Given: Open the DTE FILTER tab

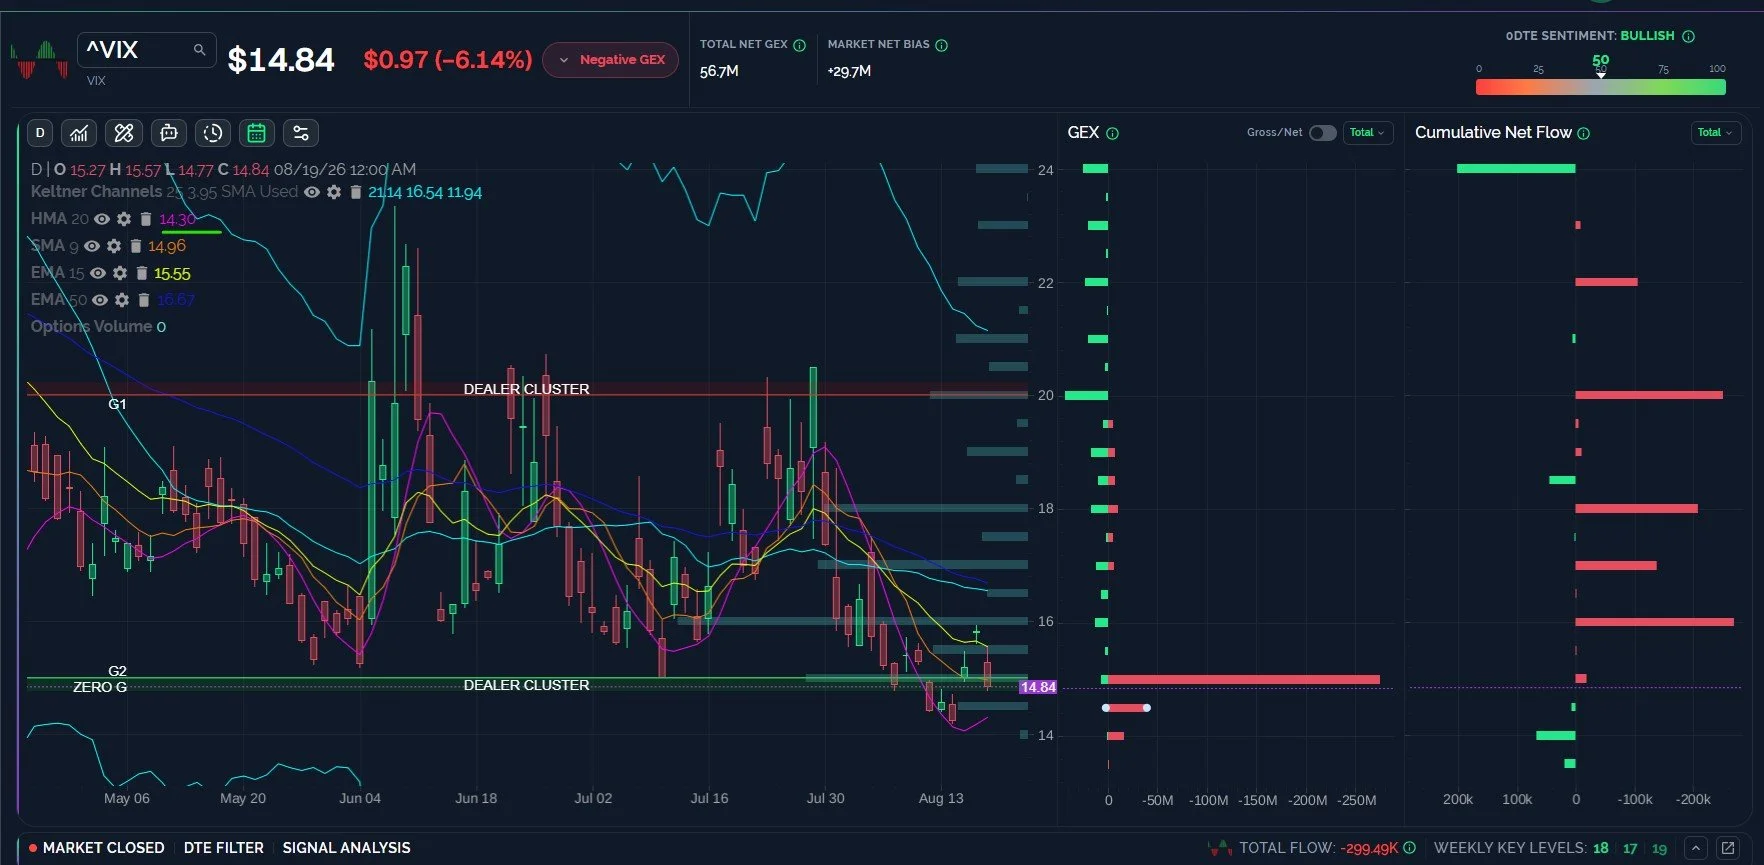Looking at the screenshot, I should pos(223,848).
